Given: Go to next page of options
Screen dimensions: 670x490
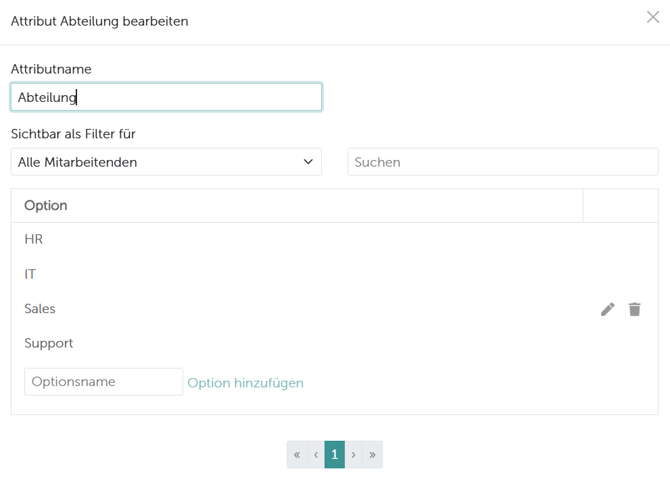Looking at the screenshot, I should (x=353, y=455).
